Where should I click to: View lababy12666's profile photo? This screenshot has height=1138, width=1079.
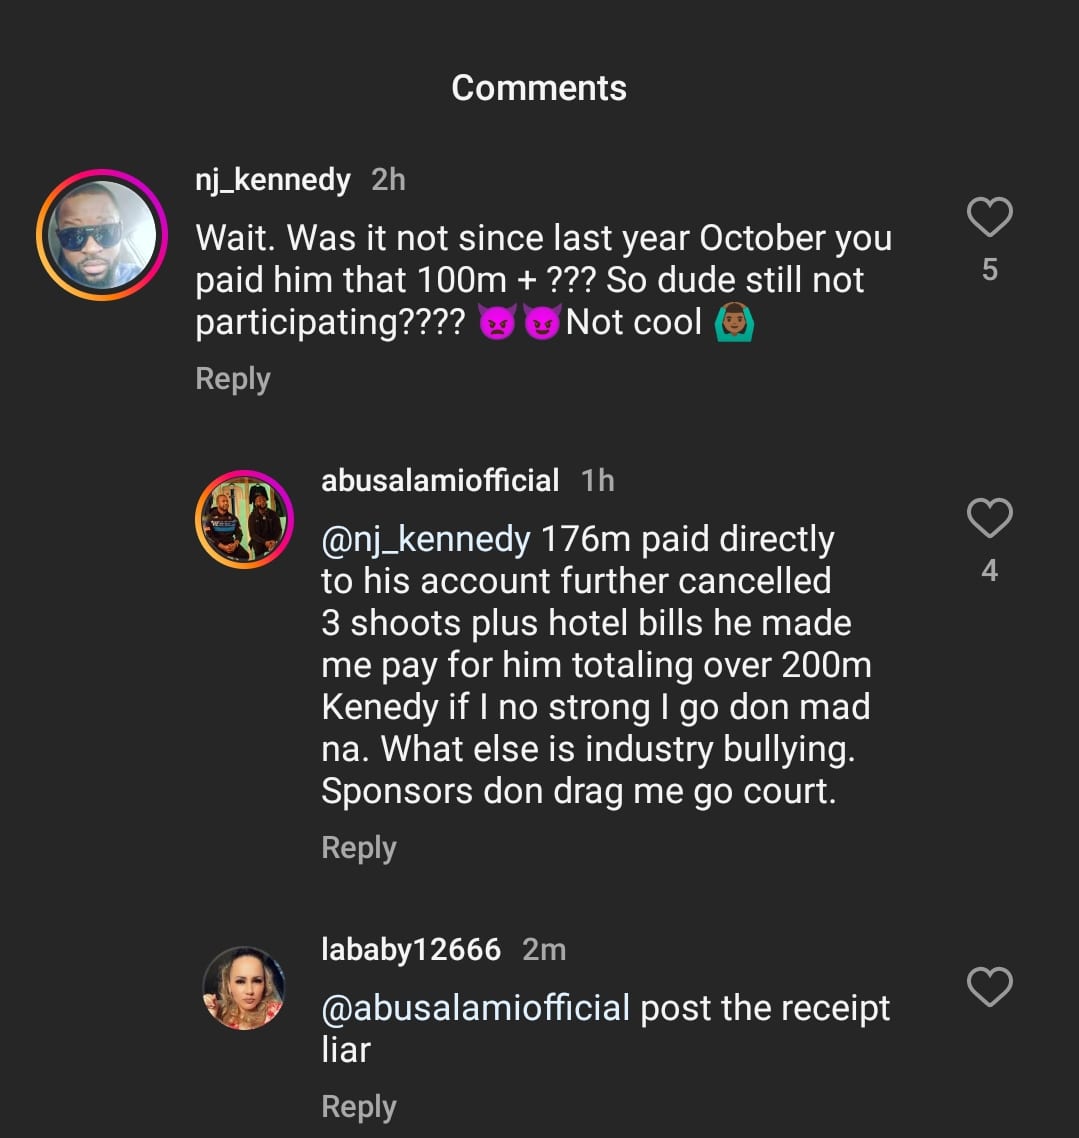[x=243, y=987]
